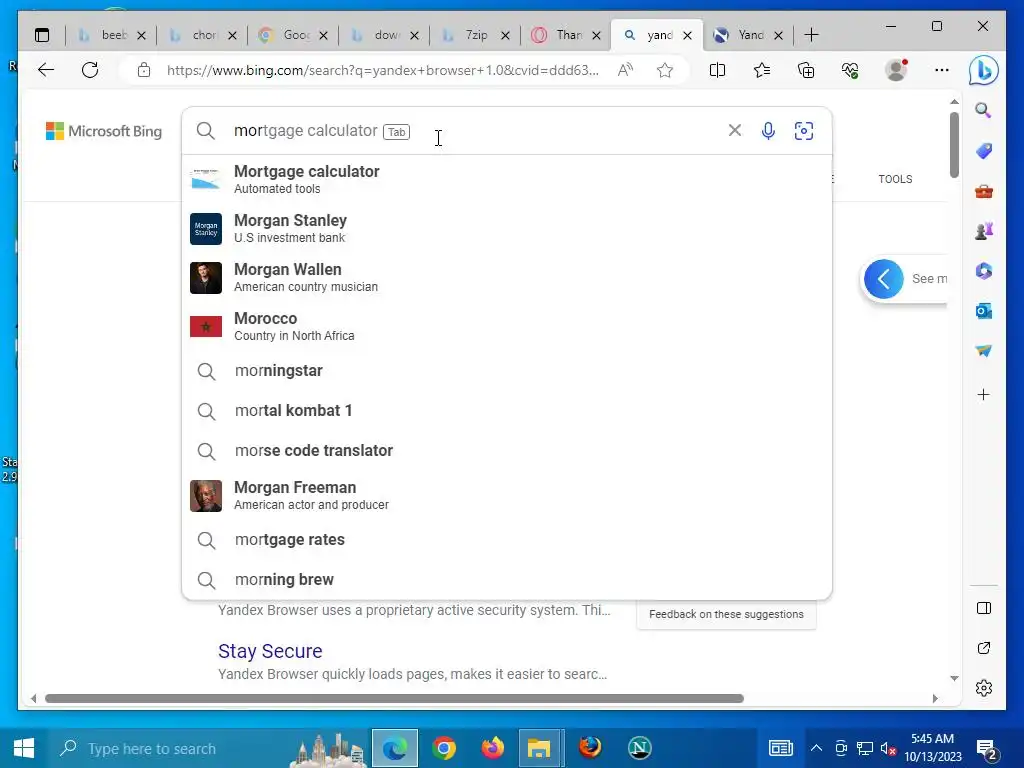Show hidden system tray icons
The image size is (1024, 768).
pos(816,748)
